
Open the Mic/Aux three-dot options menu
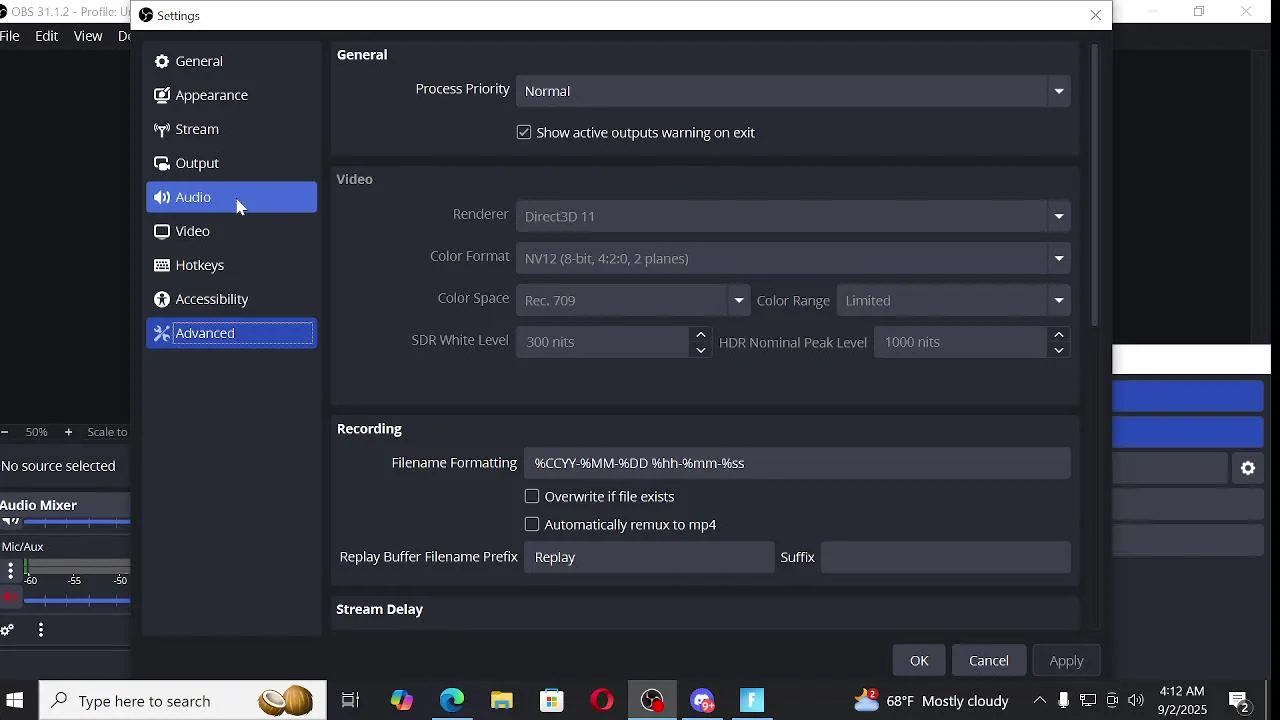11,571
